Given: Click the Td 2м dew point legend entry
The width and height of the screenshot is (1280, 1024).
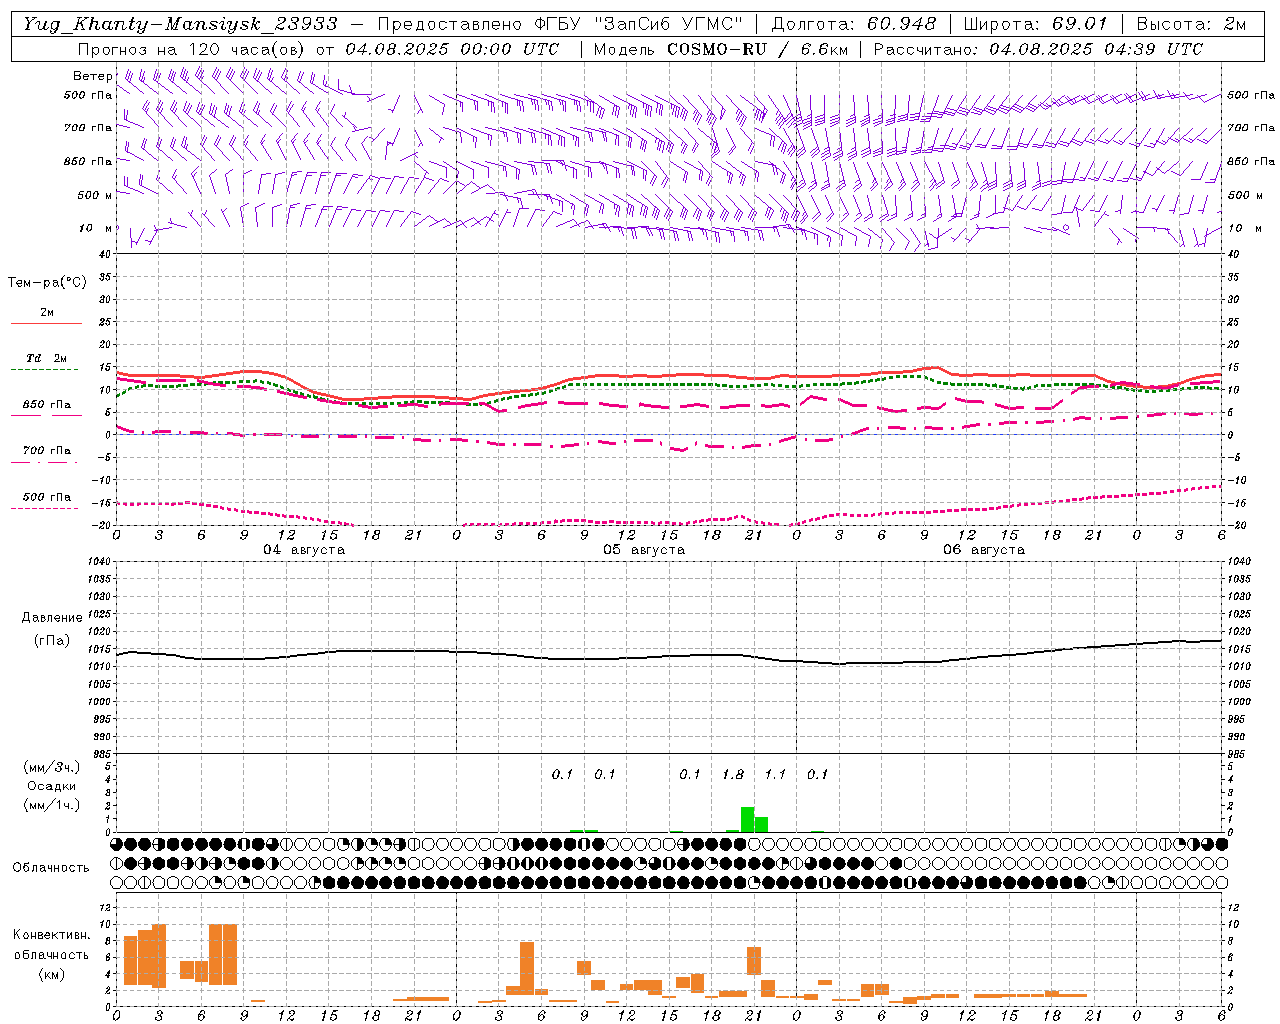Looking at the screenshot, I should click(x=46, y=358).
